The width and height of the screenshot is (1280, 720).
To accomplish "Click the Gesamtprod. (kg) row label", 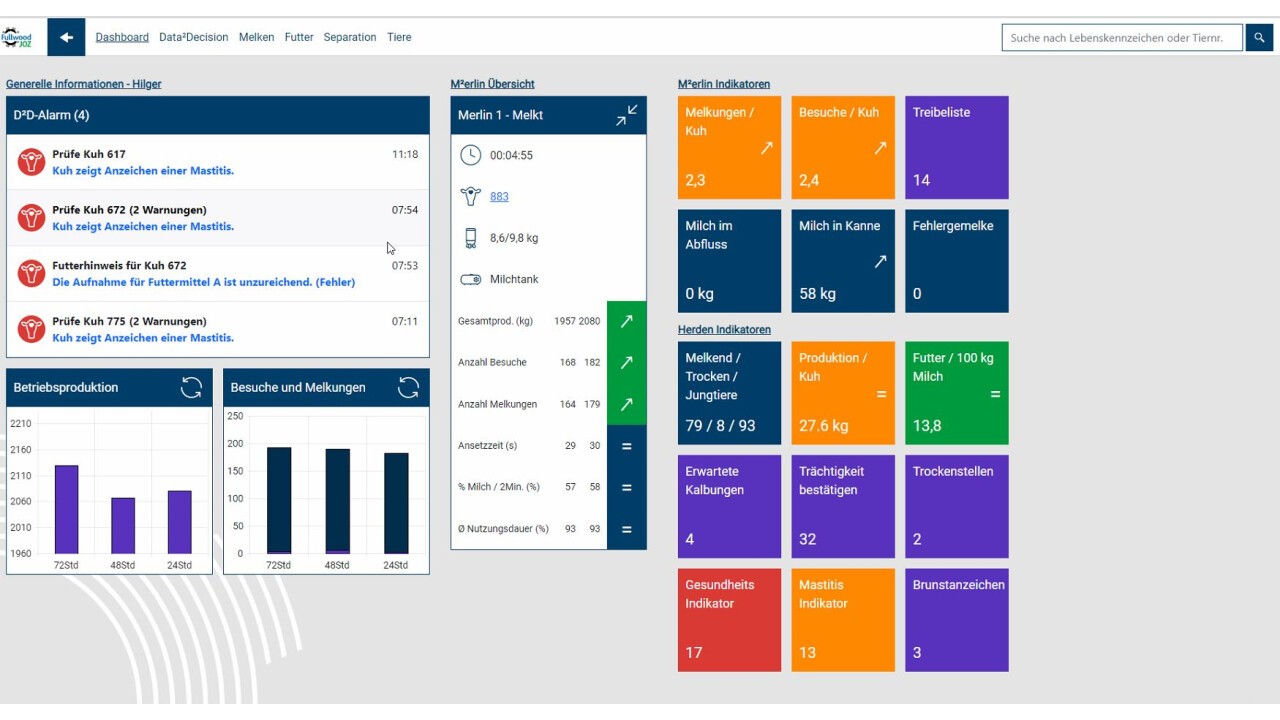I will 495,321.
